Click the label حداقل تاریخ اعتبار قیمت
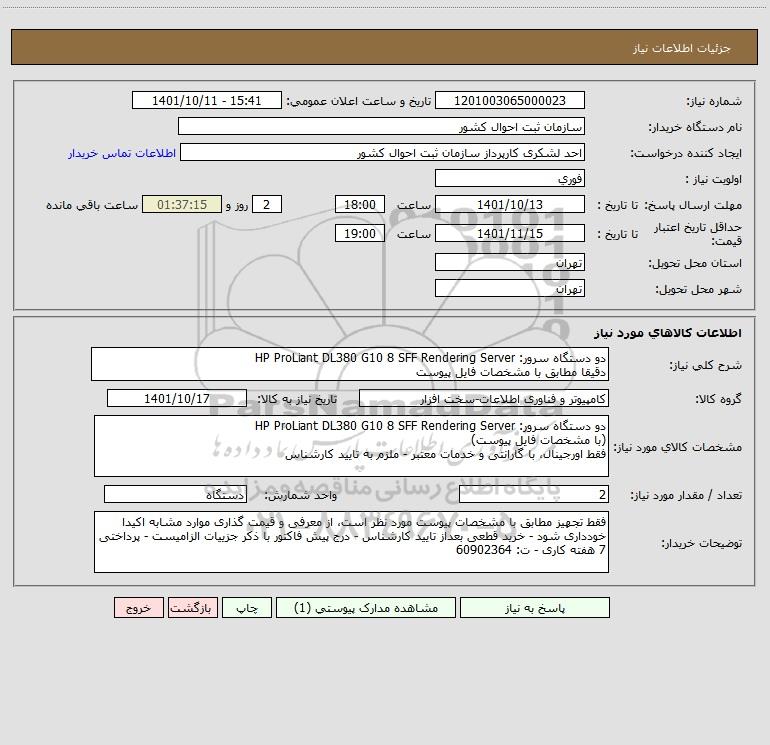The width and height of the screenshot is (770, 745). pyautogui.click(x=698, y=234)
